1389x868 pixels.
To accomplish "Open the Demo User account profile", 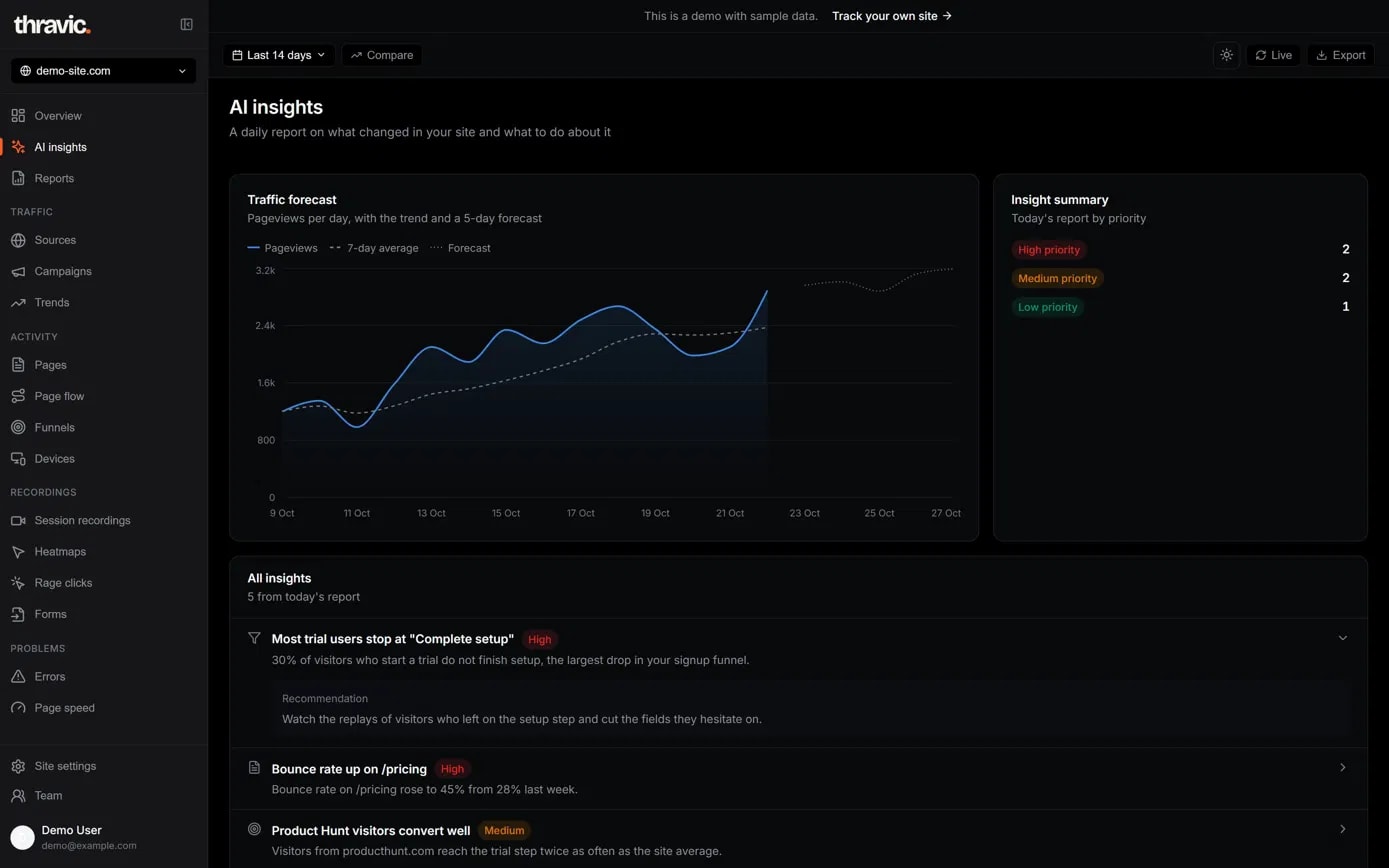I will tap(104, 837).
